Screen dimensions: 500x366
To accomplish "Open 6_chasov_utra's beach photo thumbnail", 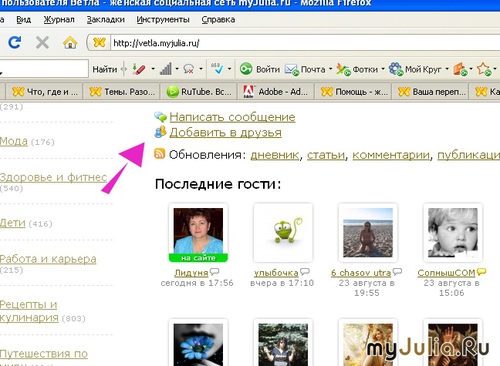I will tap(368, 233).
